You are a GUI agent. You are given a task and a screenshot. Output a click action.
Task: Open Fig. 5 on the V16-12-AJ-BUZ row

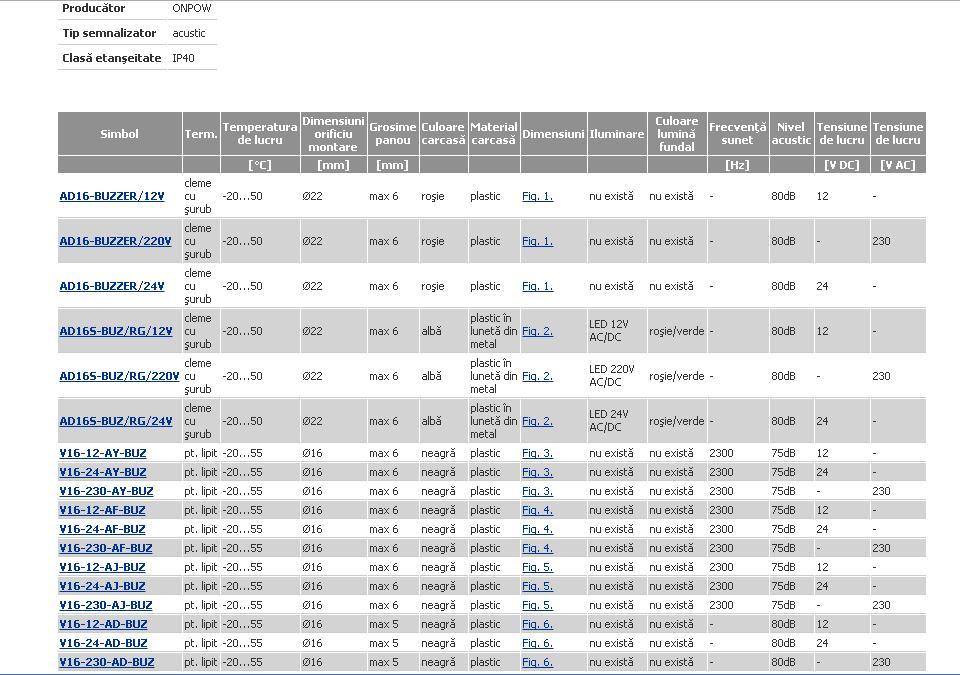tap(538, 567)
